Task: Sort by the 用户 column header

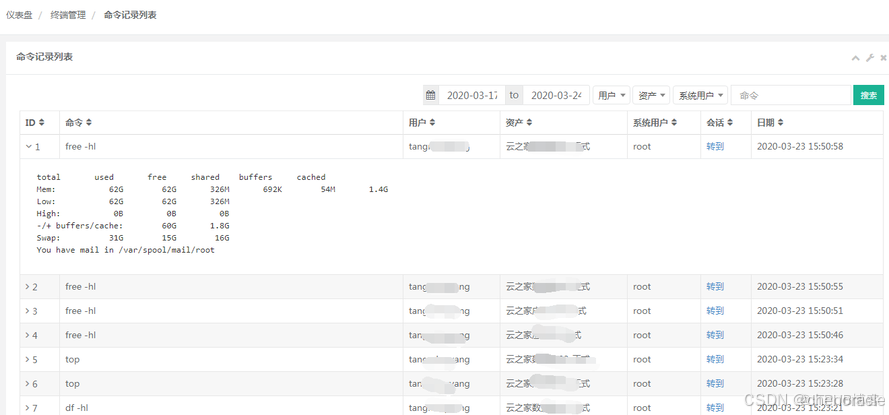Action: (x=422, y=122)
